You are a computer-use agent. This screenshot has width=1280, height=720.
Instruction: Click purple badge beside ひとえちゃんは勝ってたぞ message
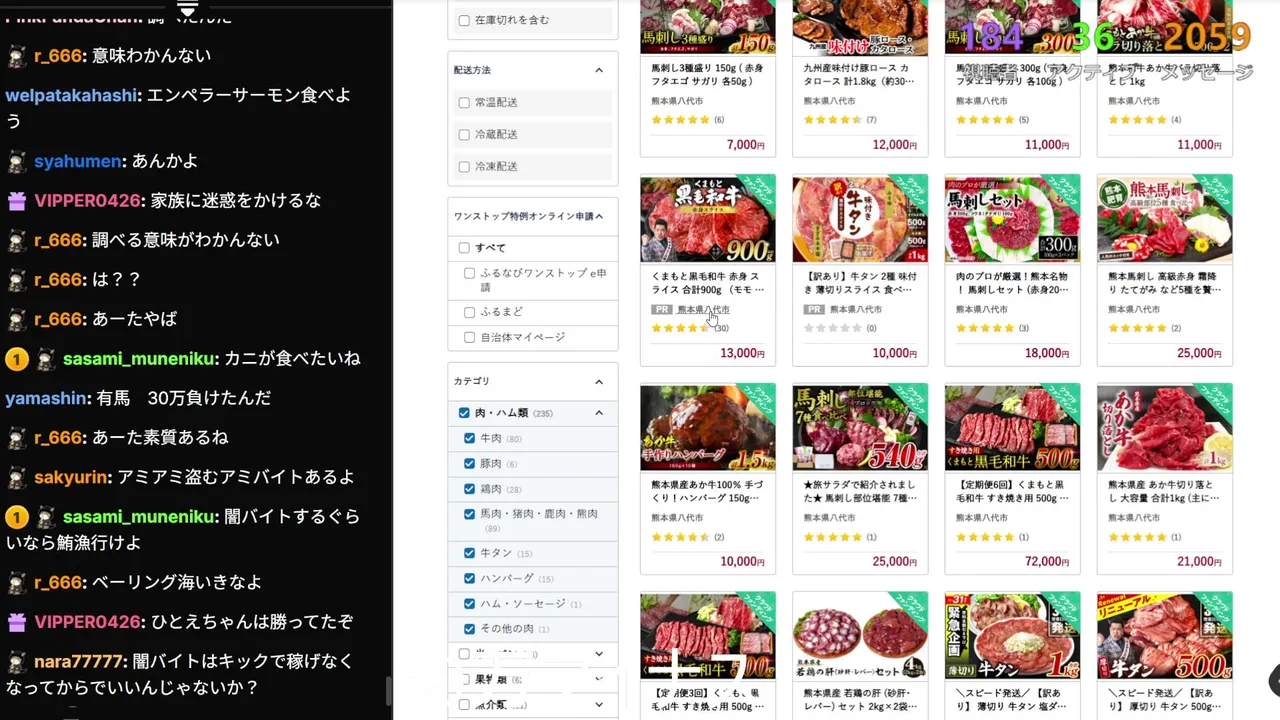point(17,622)
